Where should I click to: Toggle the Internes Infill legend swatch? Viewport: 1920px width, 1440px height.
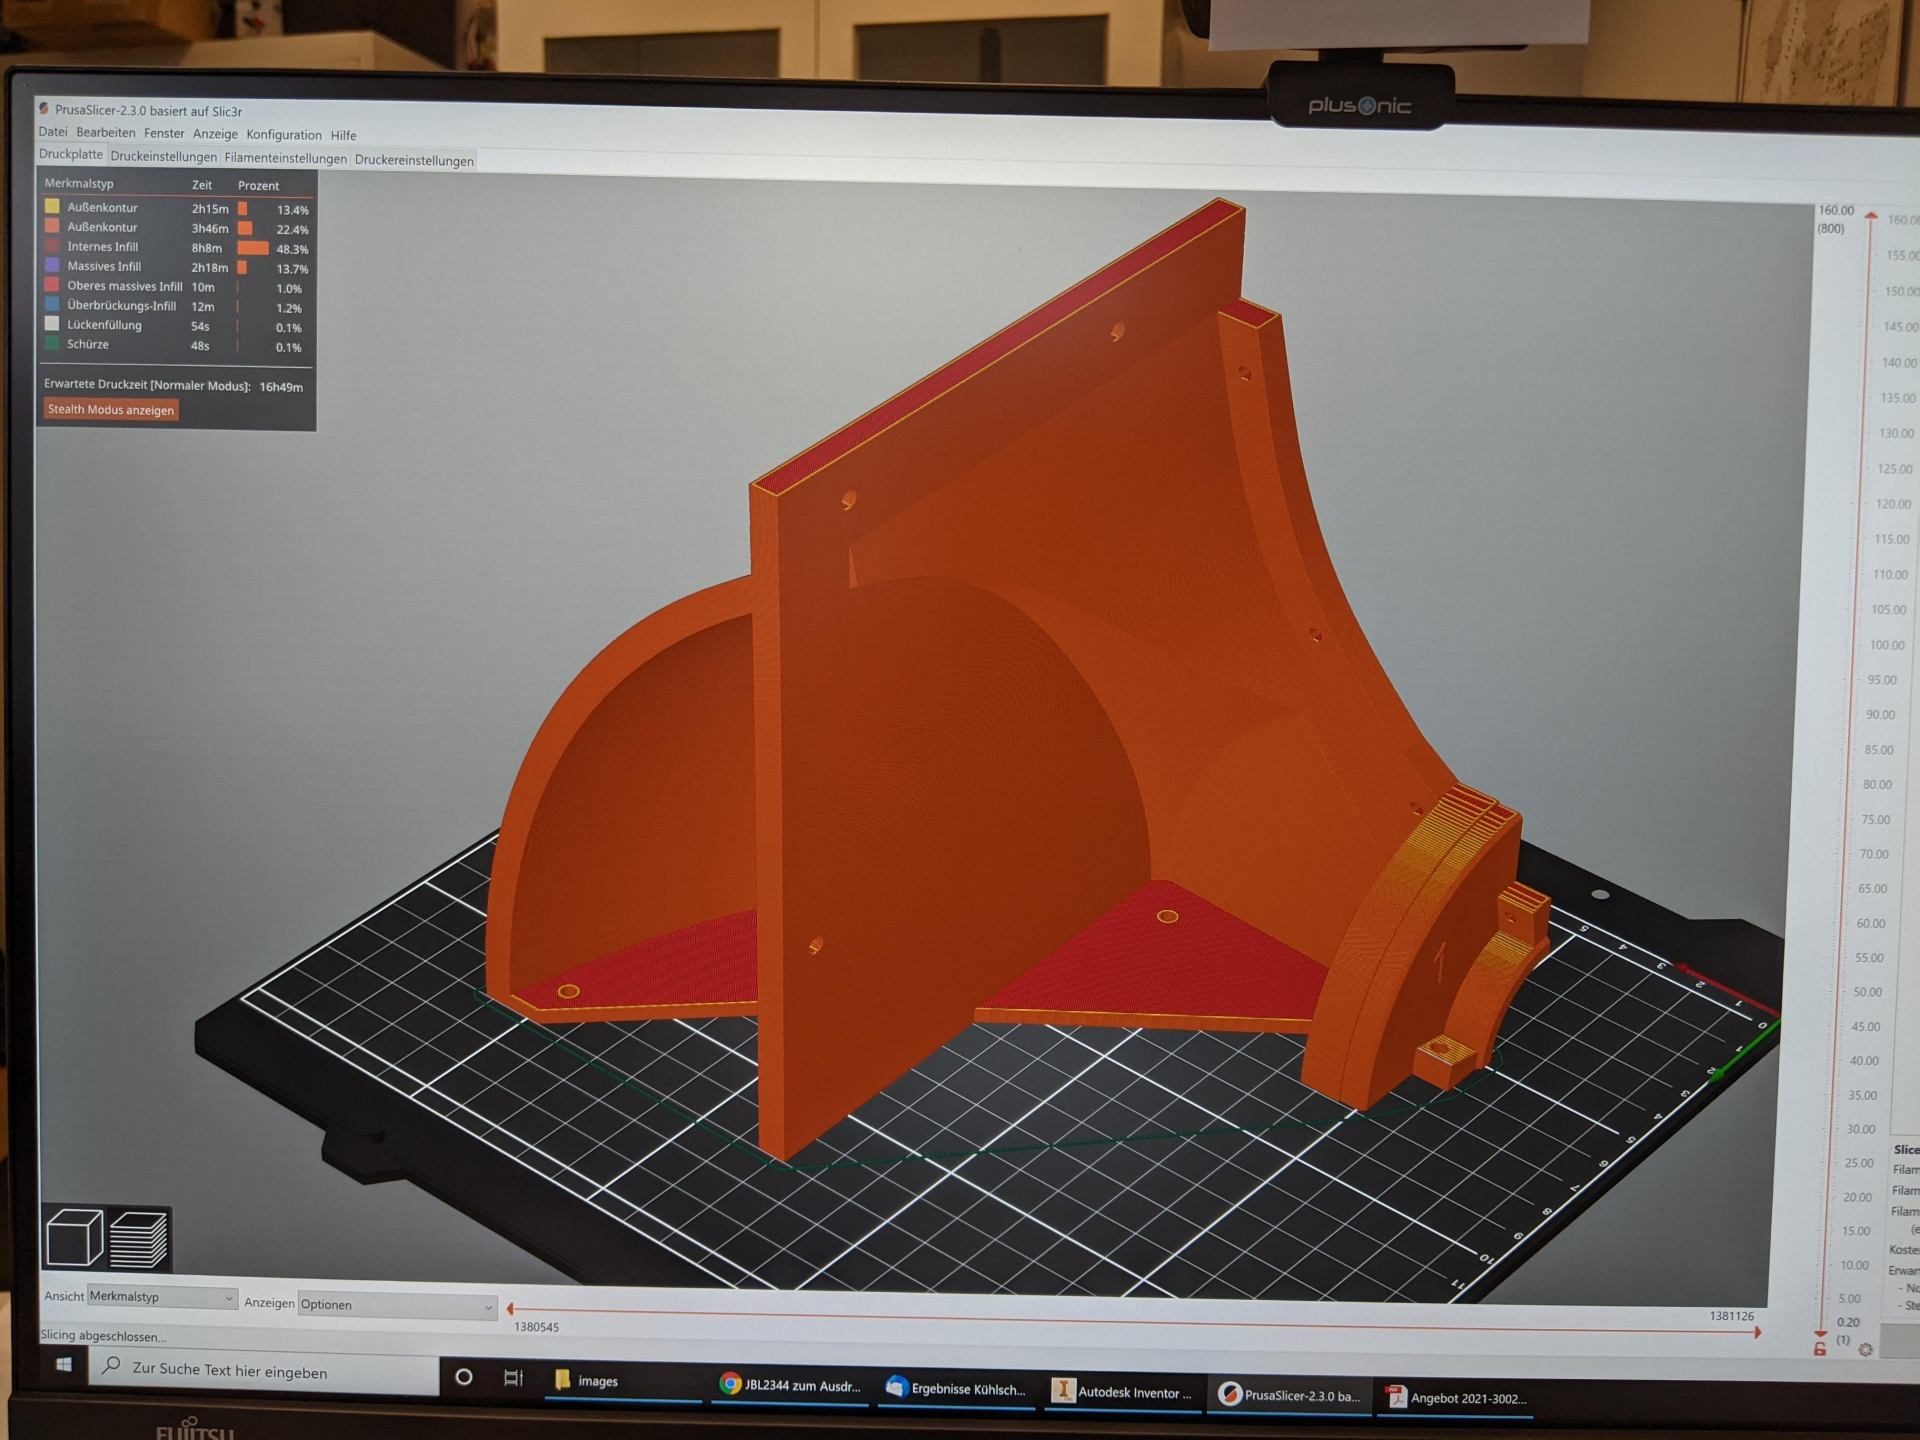52,246
